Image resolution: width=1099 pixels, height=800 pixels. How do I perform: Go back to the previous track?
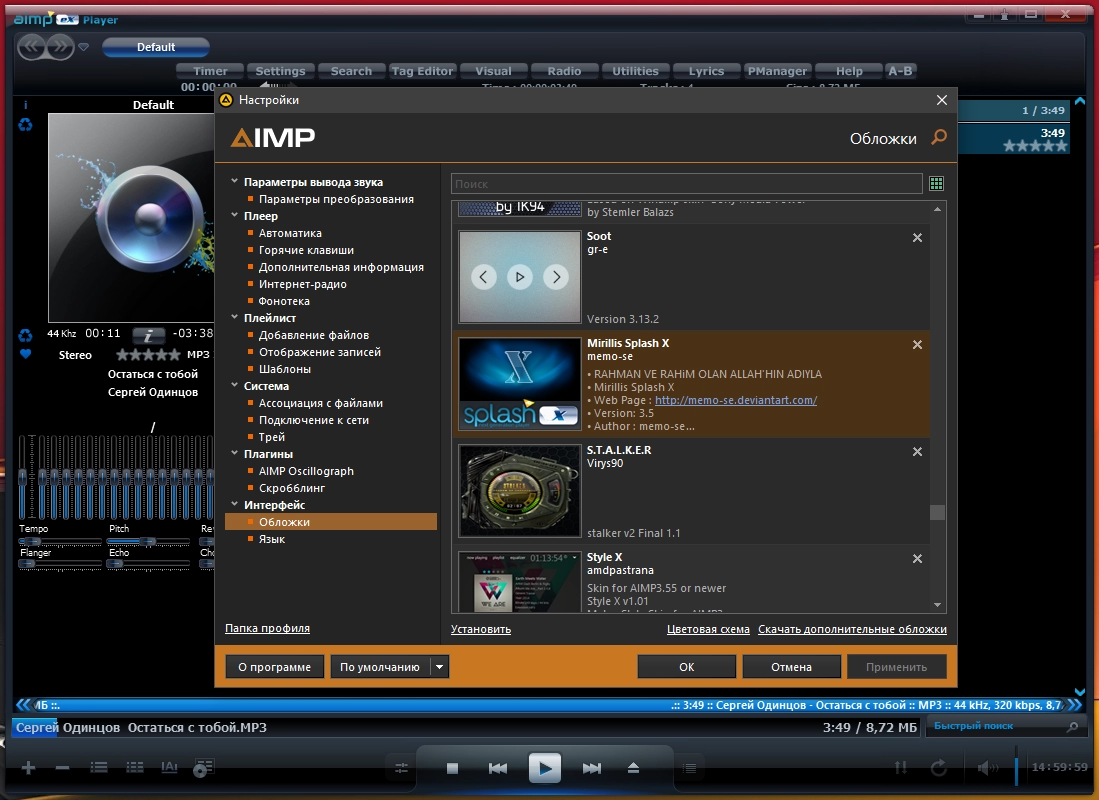(x=497, y=768)
